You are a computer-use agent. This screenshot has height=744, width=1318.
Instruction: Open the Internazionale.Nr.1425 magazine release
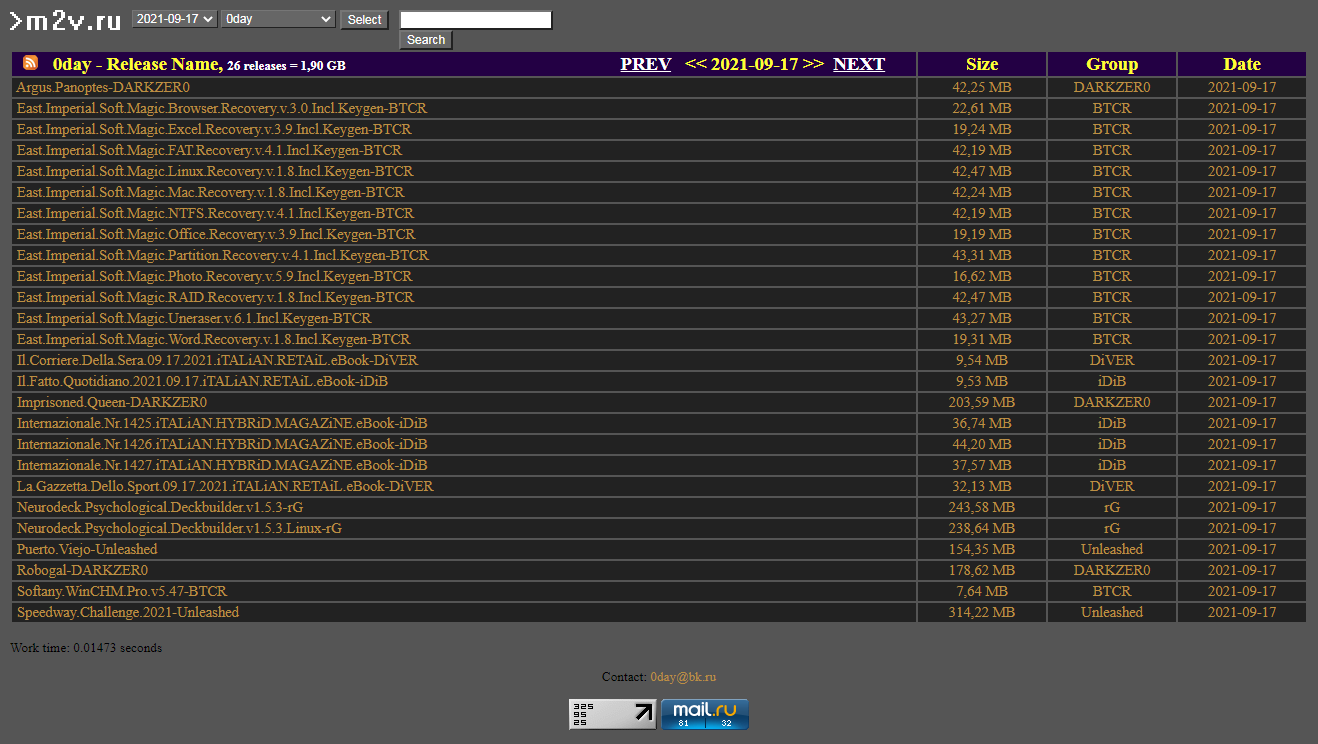(x=222, y=423)
